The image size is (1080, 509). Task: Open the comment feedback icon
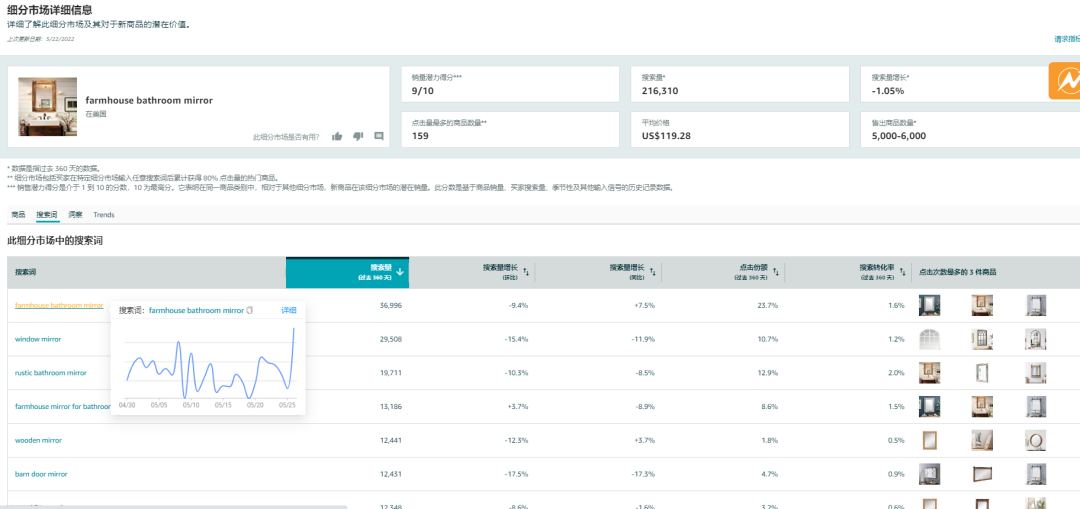click(379, 137)
